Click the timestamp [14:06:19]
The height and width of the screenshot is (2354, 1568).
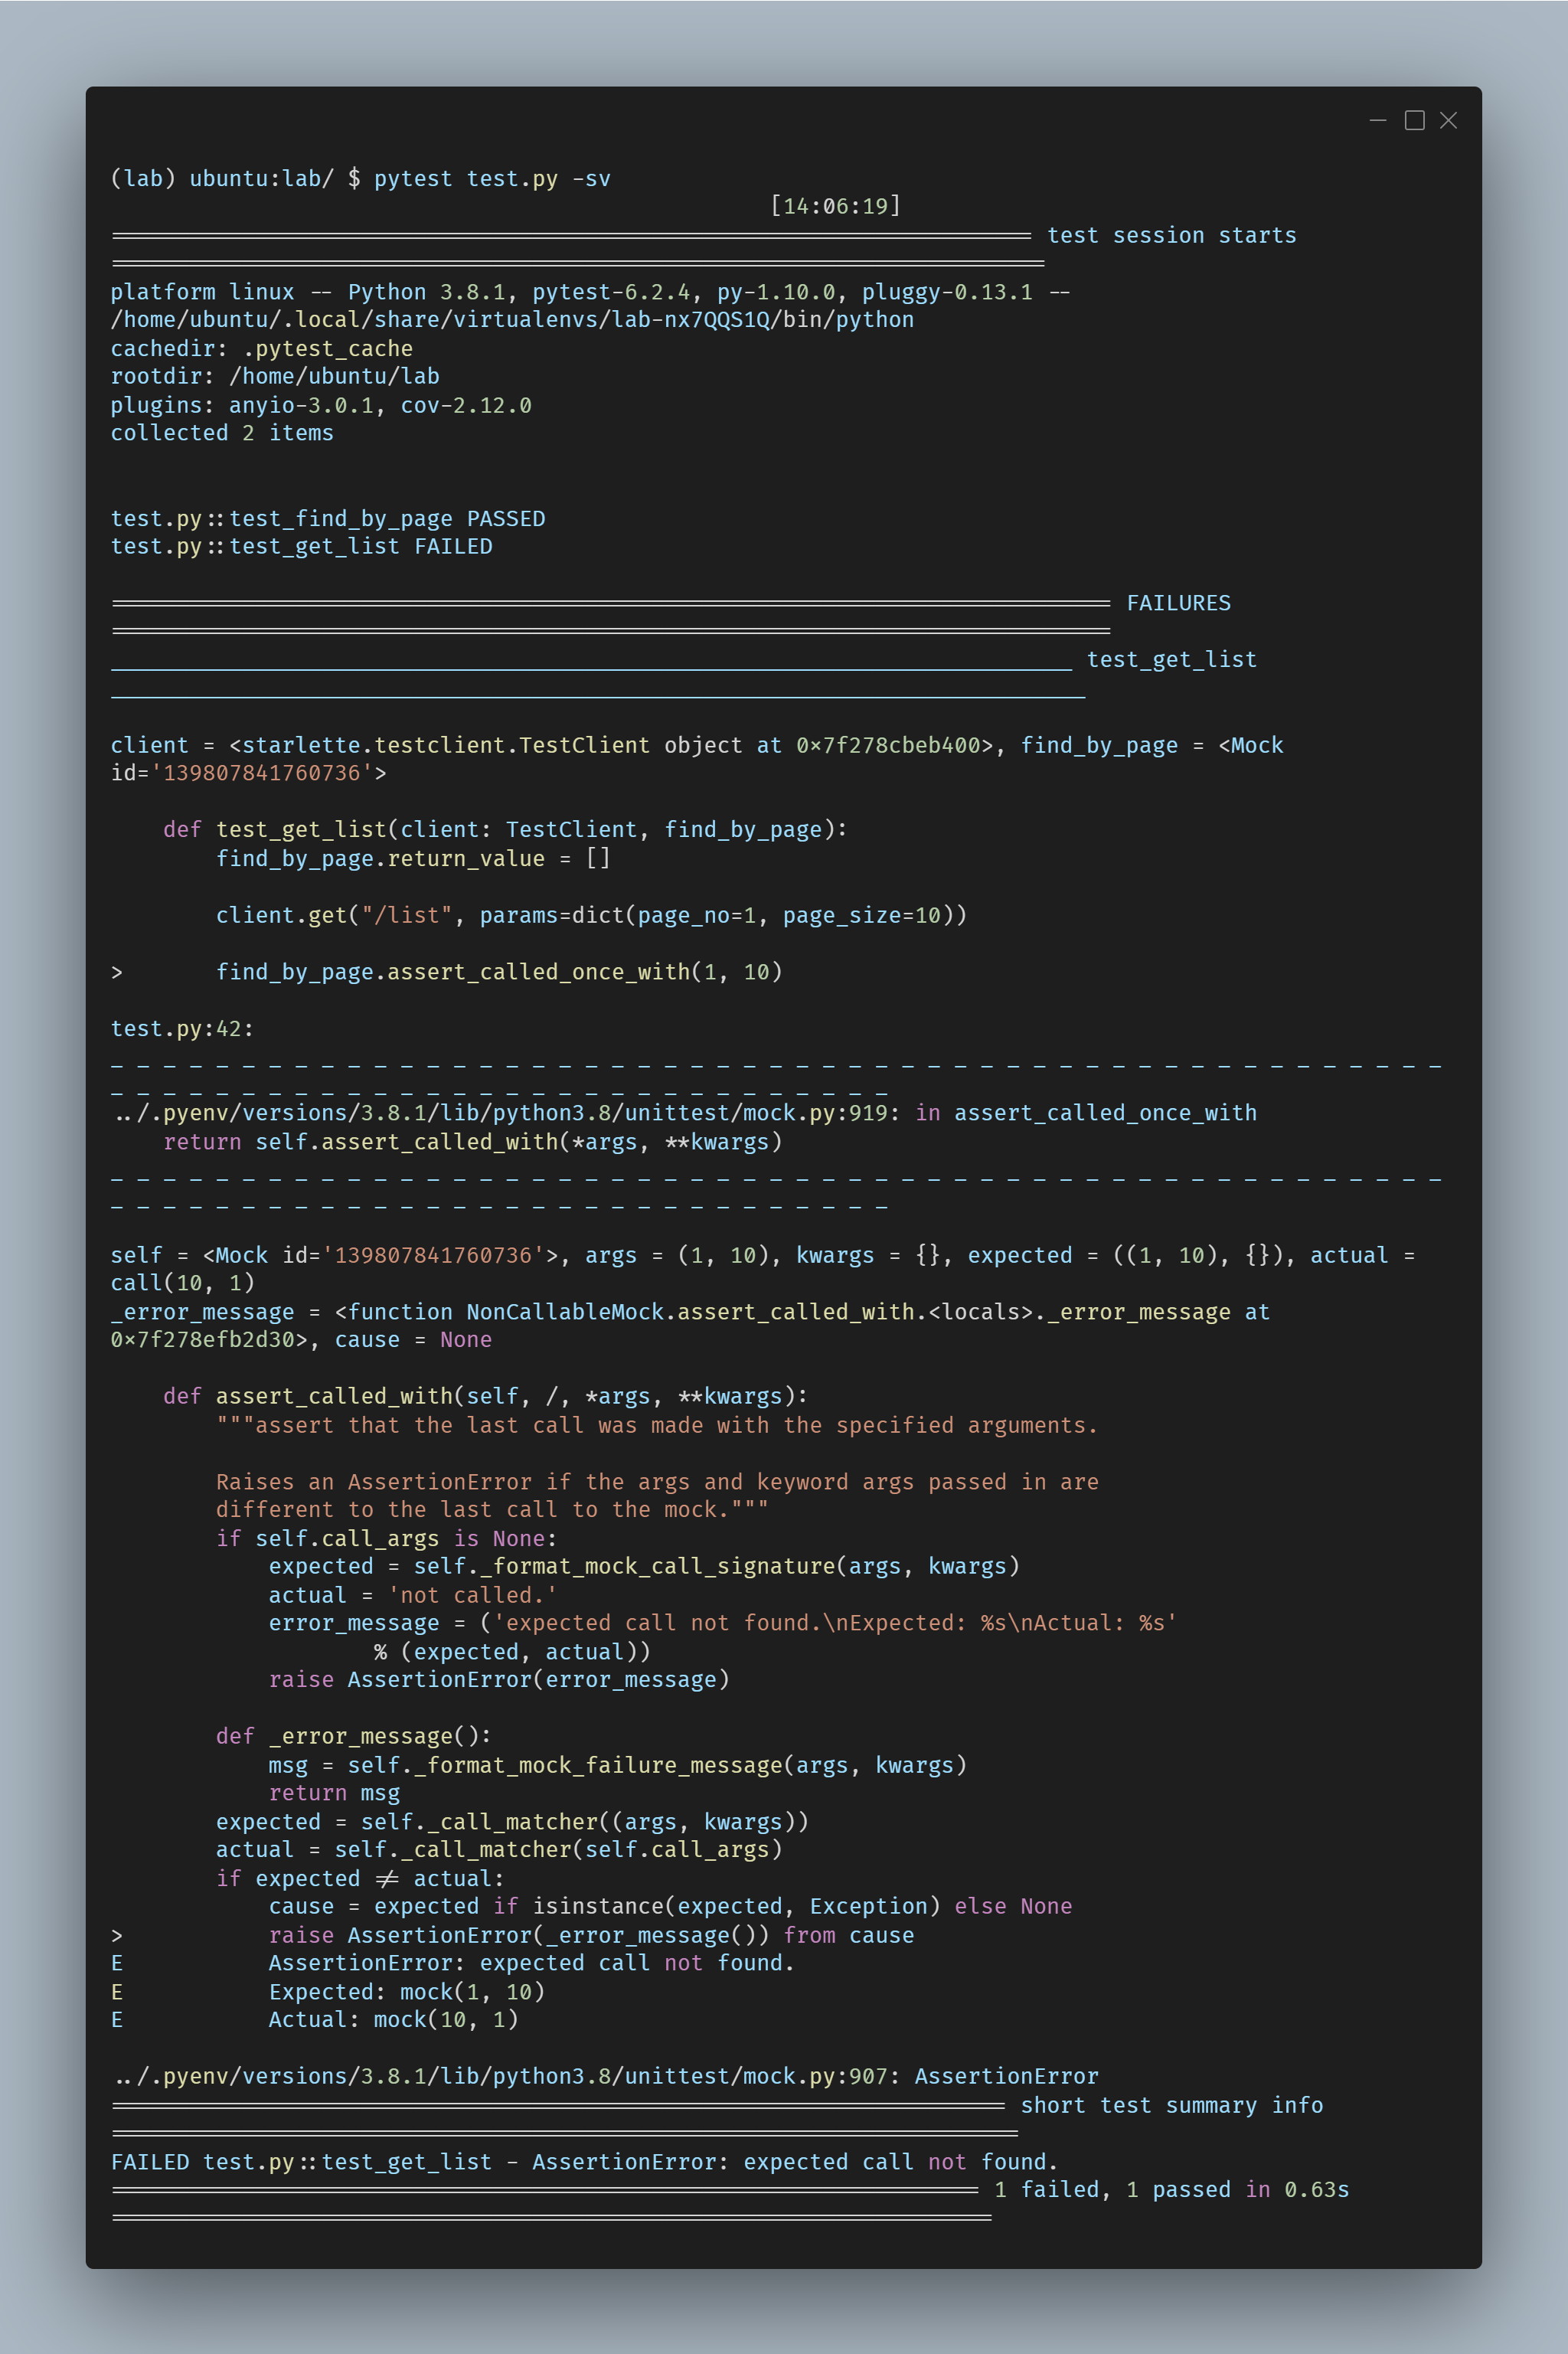835,206
